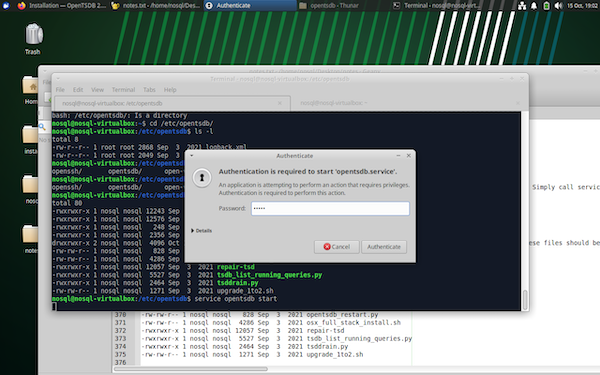Viewport: 600px width, 375px height.
Task: Click the terminal vertical scrollbar handle
Action: [525, 300]
